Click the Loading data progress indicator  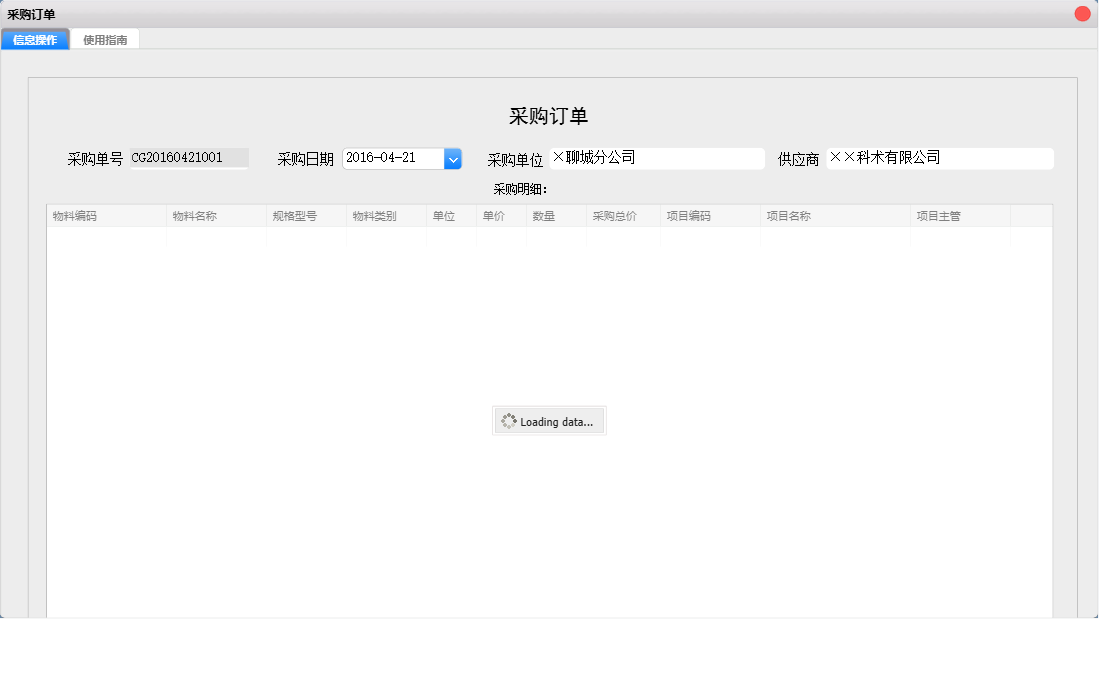548,420
